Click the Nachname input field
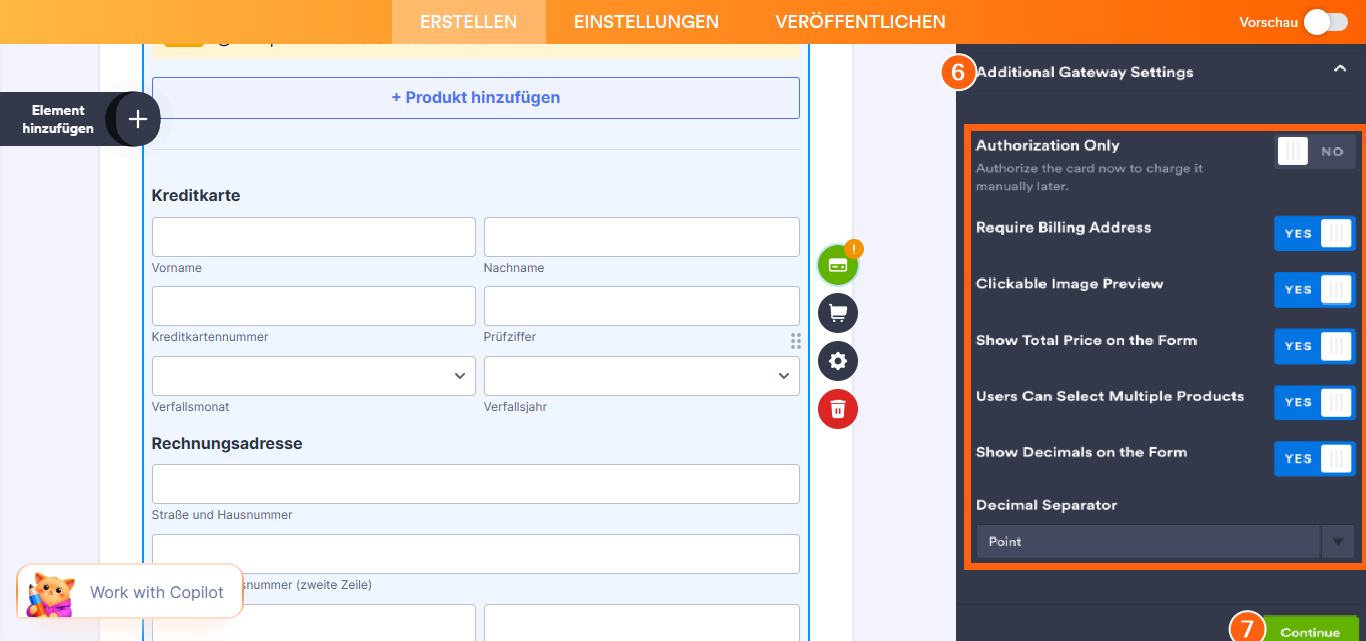1366x641 pixels. click(642, 237)
